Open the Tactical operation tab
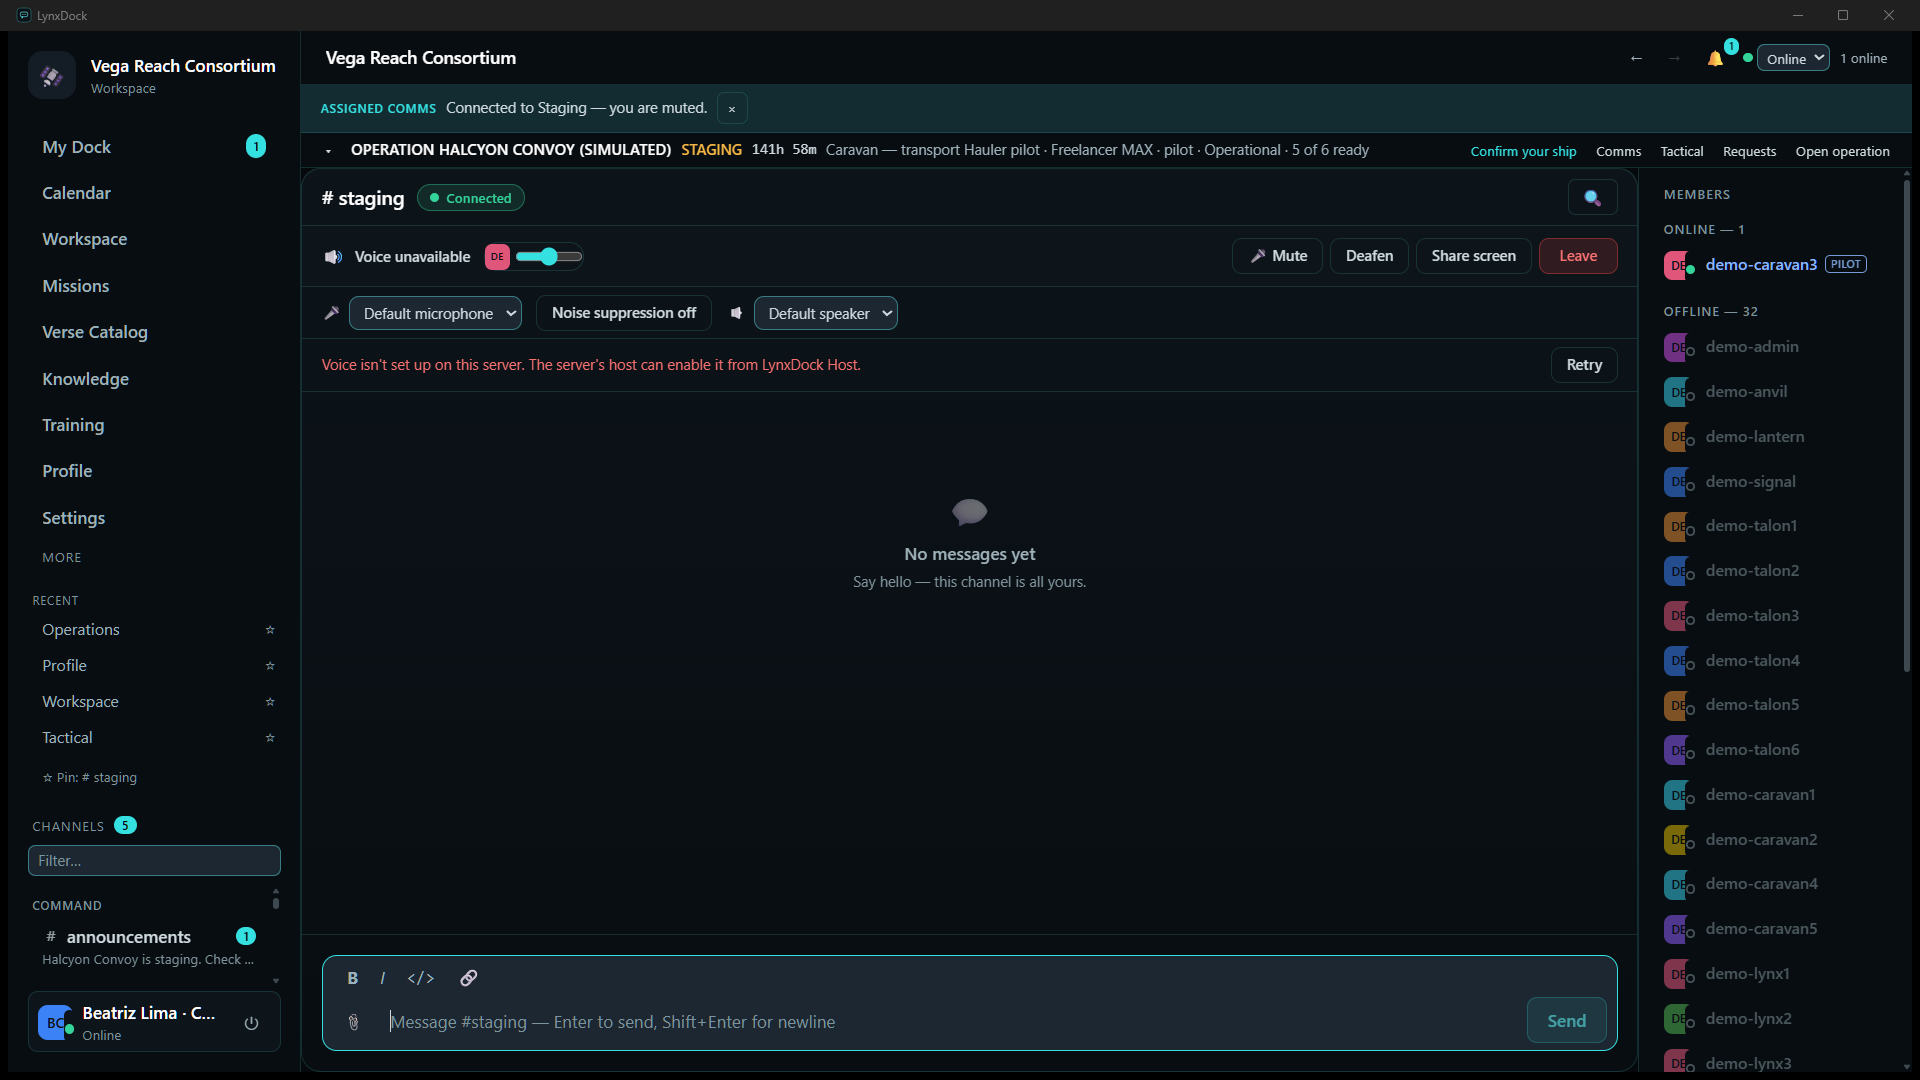The height and width of the screenshot is (1080, 1920). pyautogui.click(x=1681, y=151)
